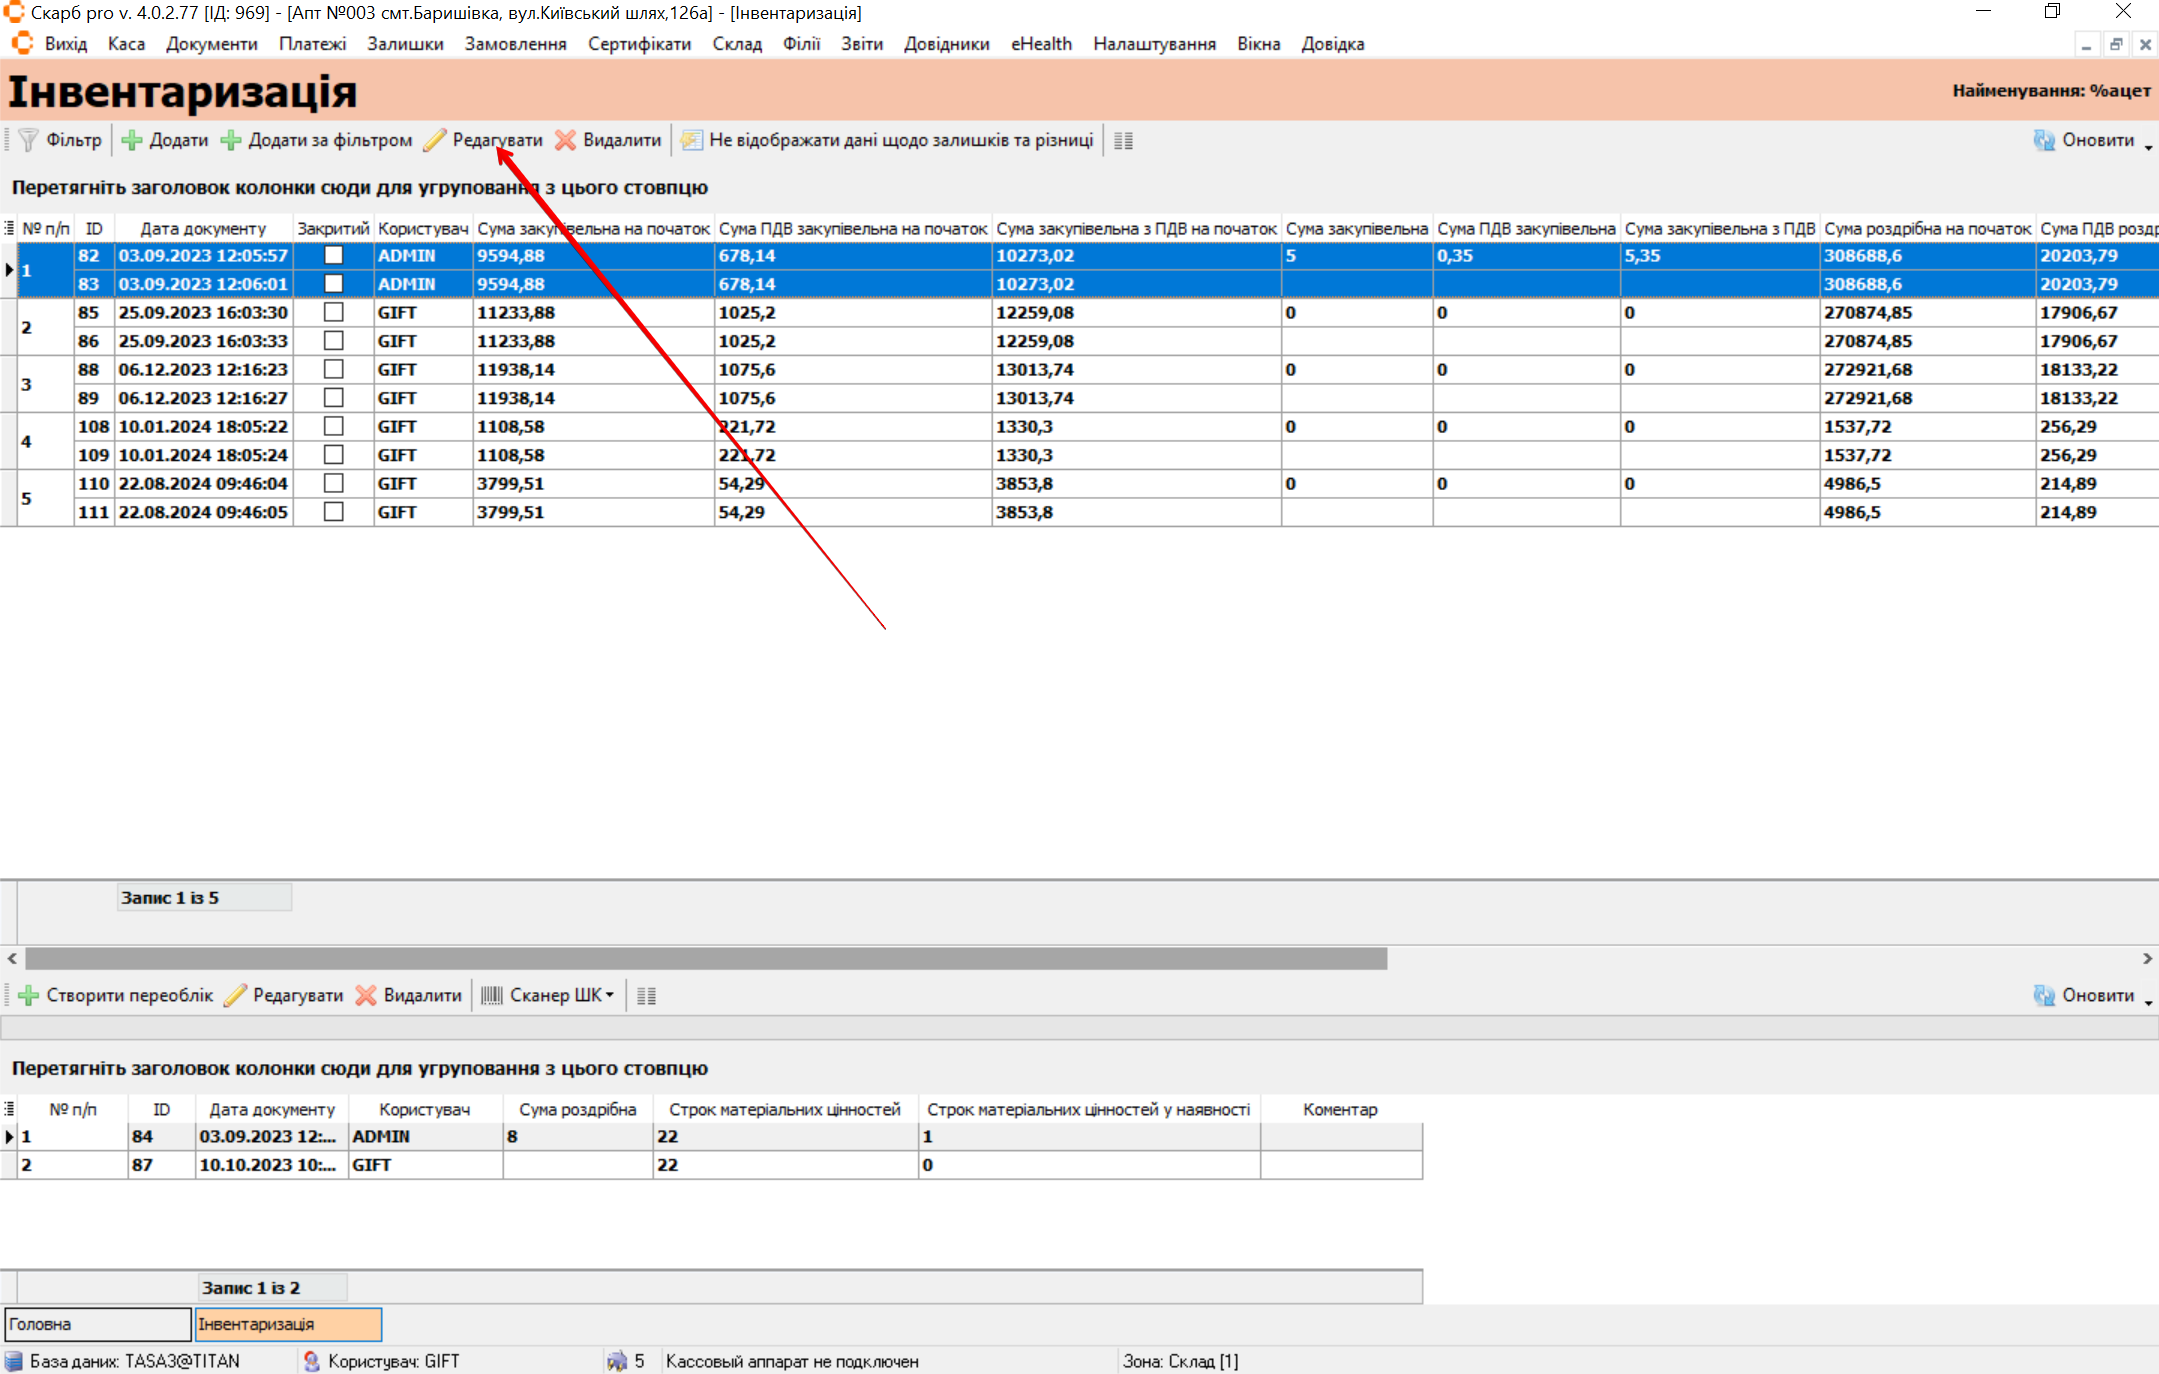This screenshot has height=1374, width=2159.
Task: Click the horizontal scrollbar thumb
Action: coord(705,959)
